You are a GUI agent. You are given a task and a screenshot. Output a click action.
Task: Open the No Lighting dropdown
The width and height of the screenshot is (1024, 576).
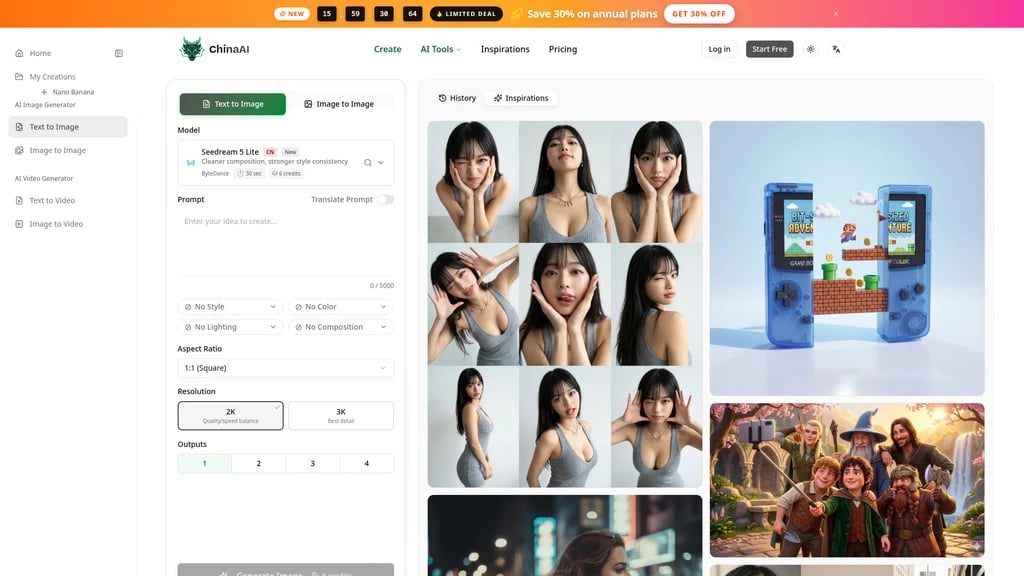230,327
